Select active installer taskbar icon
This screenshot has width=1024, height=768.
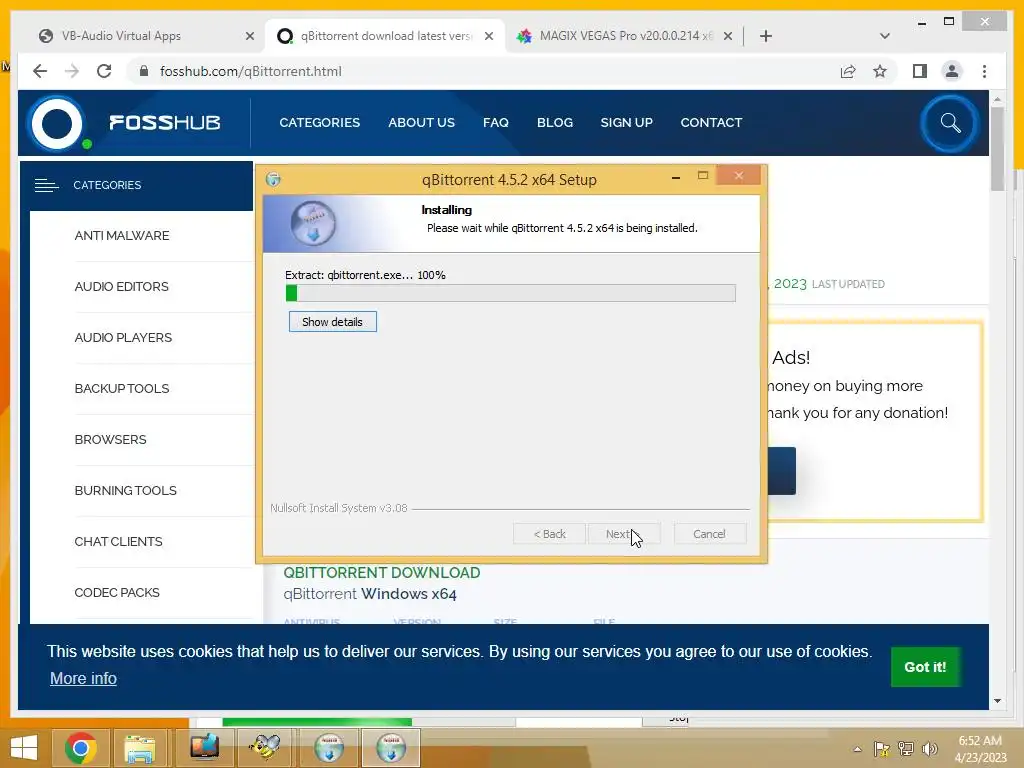(391, 748)
